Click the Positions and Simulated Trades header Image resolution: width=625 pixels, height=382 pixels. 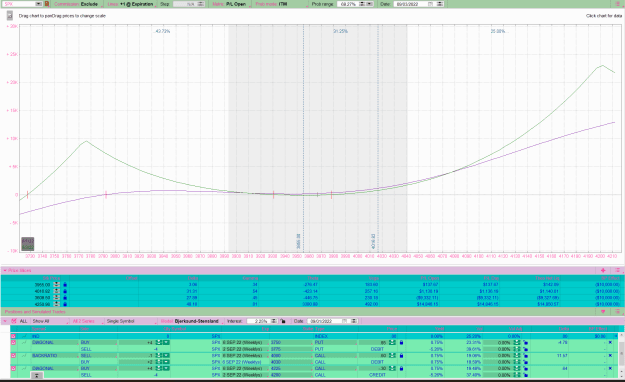click(35, 312)
